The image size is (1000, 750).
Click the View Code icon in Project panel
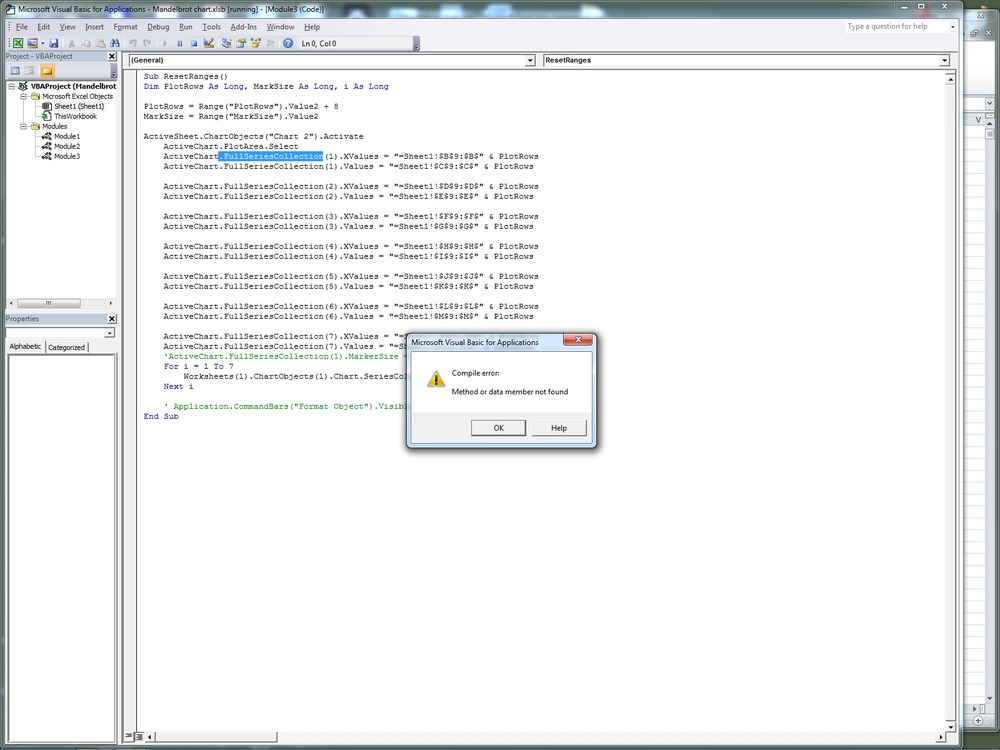(x=15, y=71)
